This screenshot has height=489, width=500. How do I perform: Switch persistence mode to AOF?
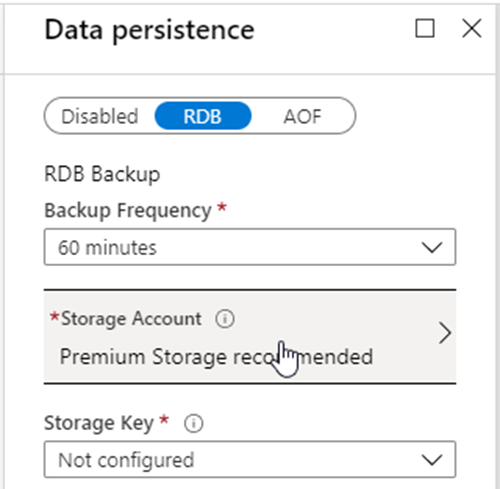tap(302, 116)
